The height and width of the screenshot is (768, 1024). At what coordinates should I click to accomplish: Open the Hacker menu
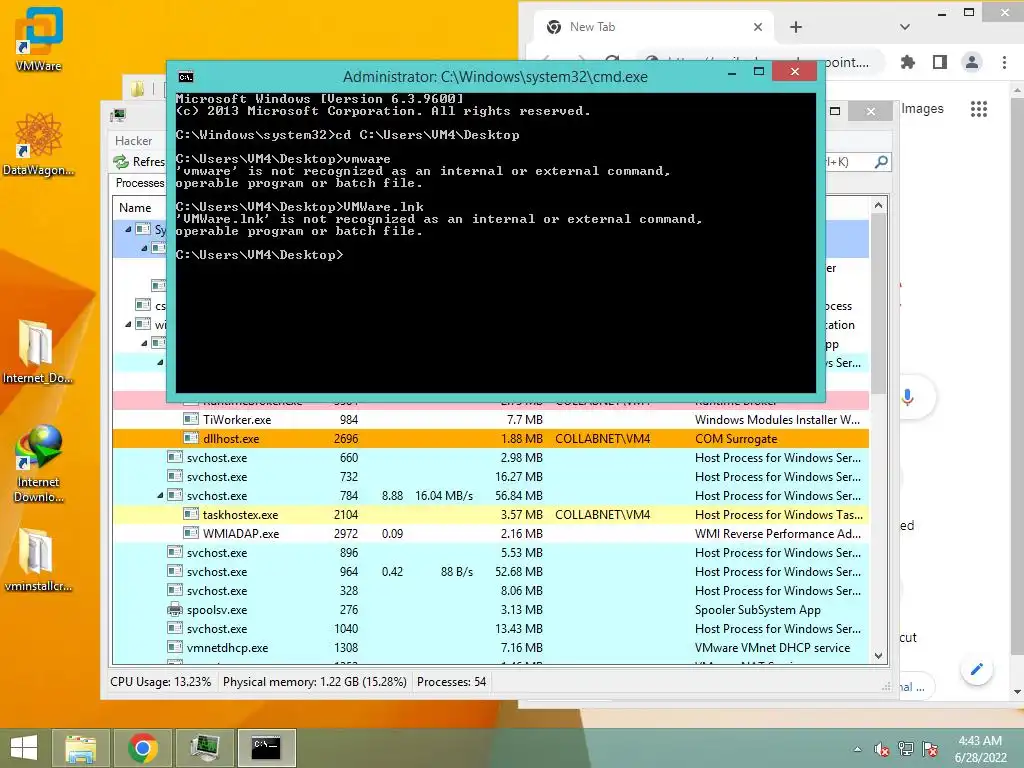pos(133,141)
